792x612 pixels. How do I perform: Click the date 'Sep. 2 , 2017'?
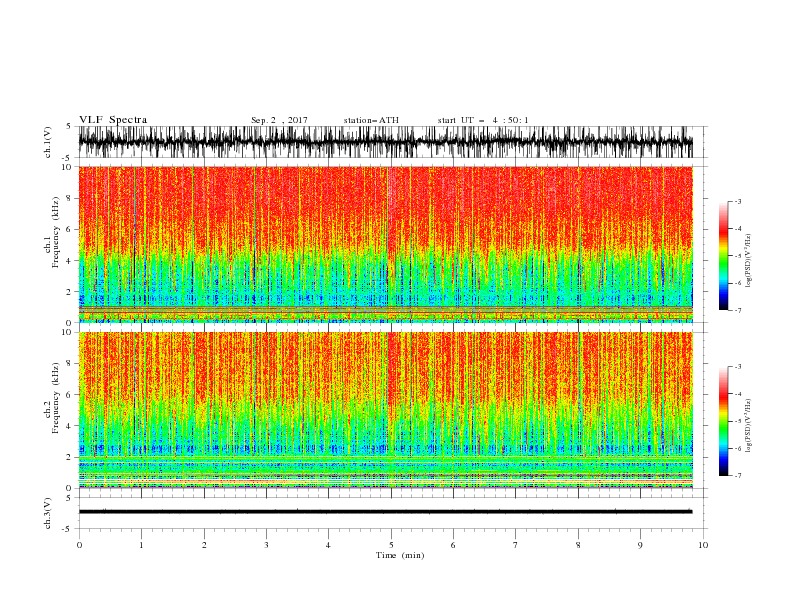[x=279, y=120]
